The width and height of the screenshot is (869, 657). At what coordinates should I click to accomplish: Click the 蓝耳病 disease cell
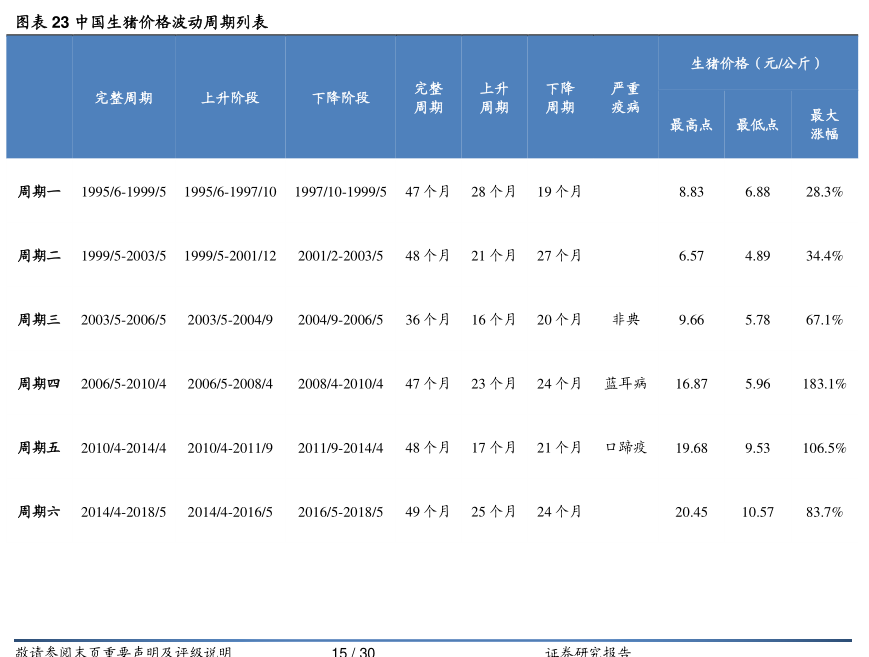coord(625,384)
